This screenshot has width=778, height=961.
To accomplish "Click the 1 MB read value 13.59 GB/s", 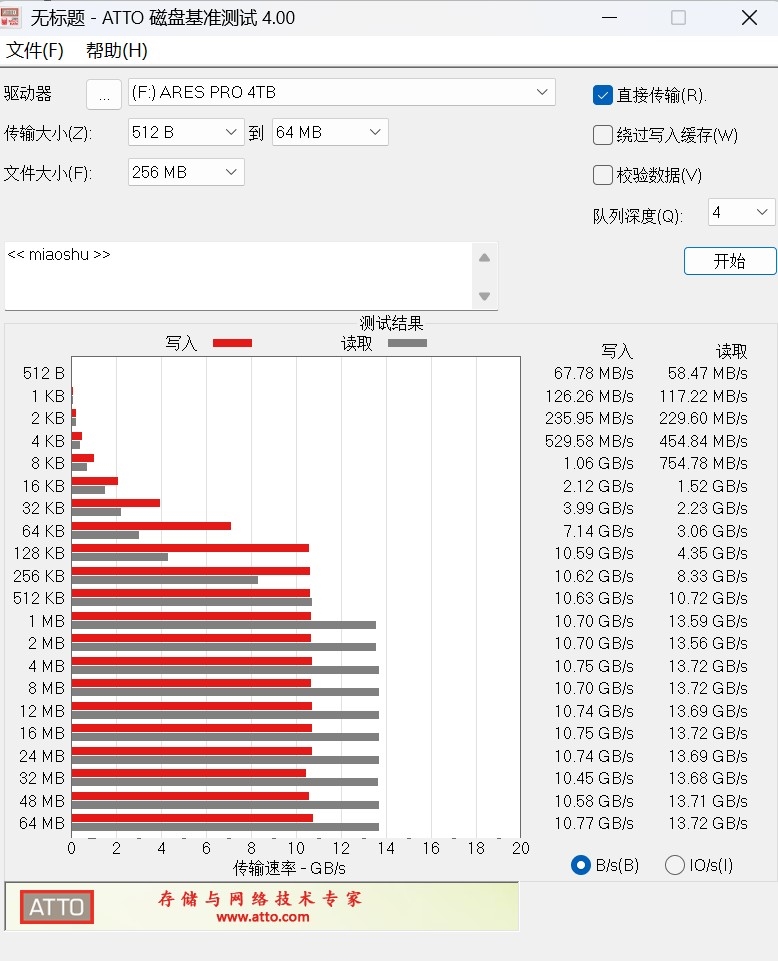I will click(x=707, y=621).
